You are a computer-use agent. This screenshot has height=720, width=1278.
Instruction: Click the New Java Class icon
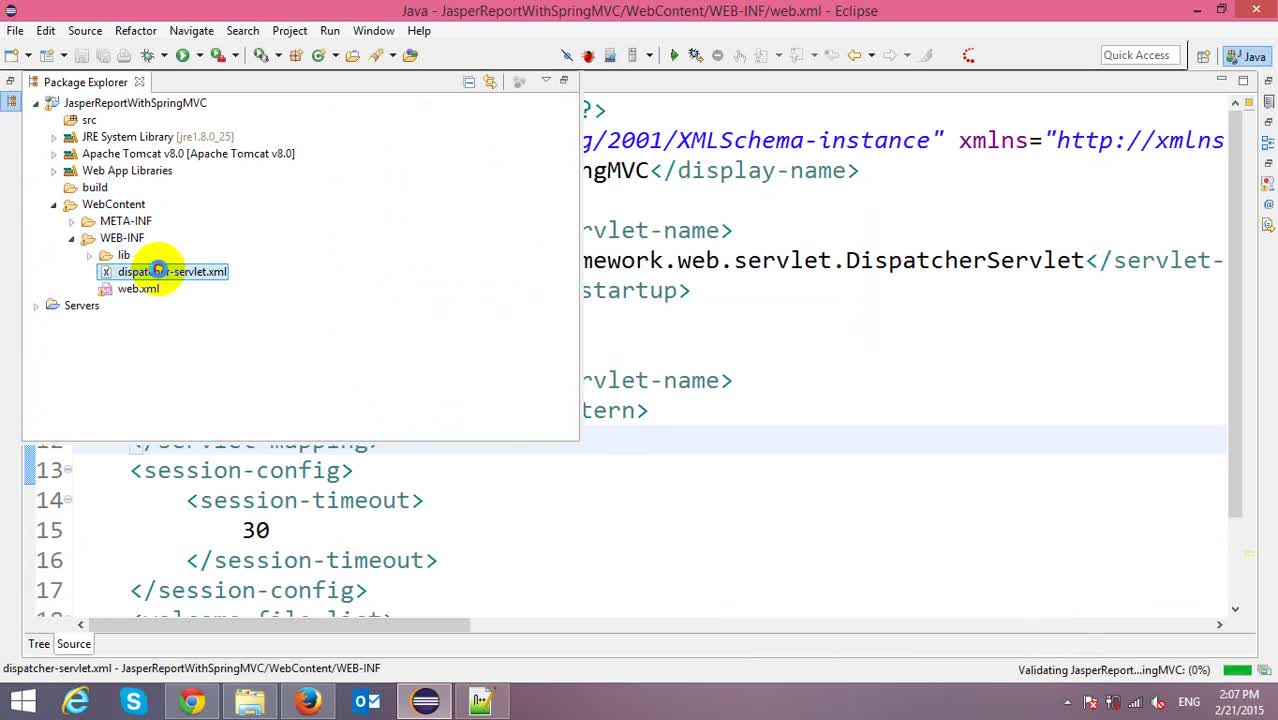click(319, 56)
